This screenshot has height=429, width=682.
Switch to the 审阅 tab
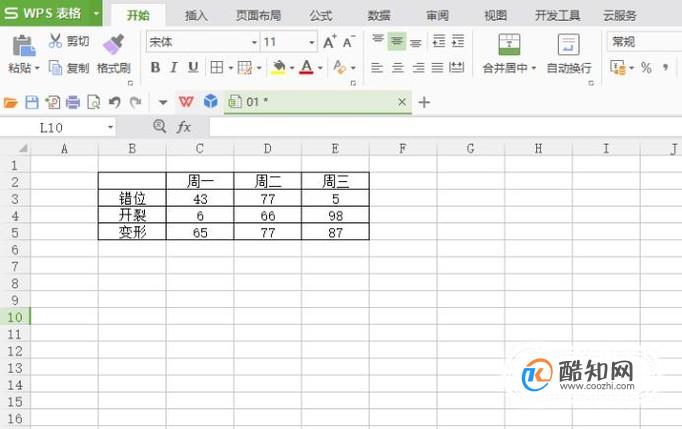(x=437, y=16)
